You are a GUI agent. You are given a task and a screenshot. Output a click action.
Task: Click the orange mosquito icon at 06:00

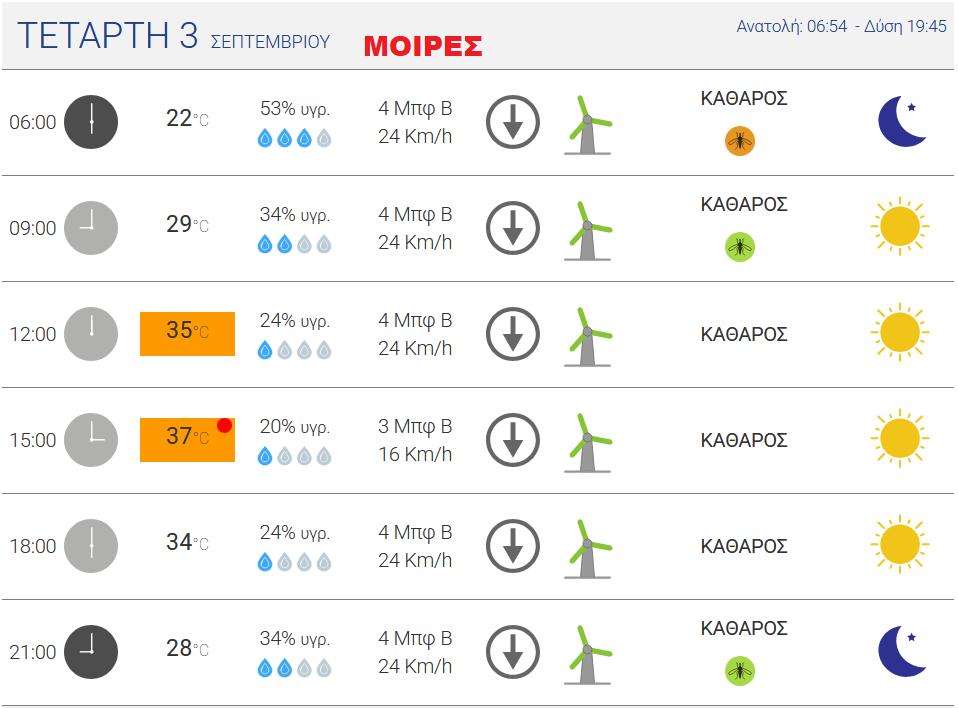click(x=739, y=141)
